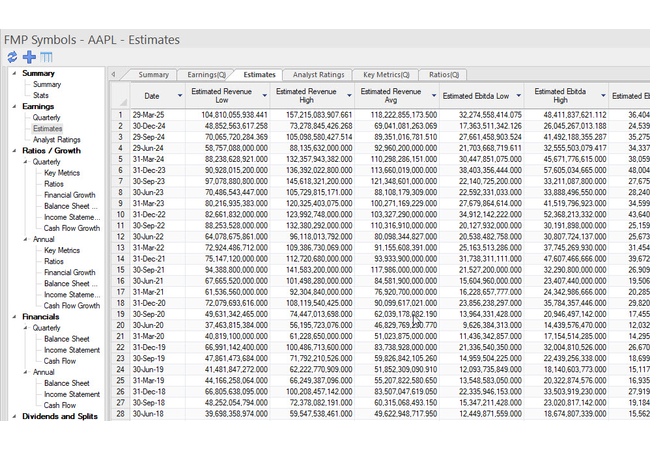Select Key Metrics under Ratios Quarterly
This screenshot has width=650, height=450.
62,173
